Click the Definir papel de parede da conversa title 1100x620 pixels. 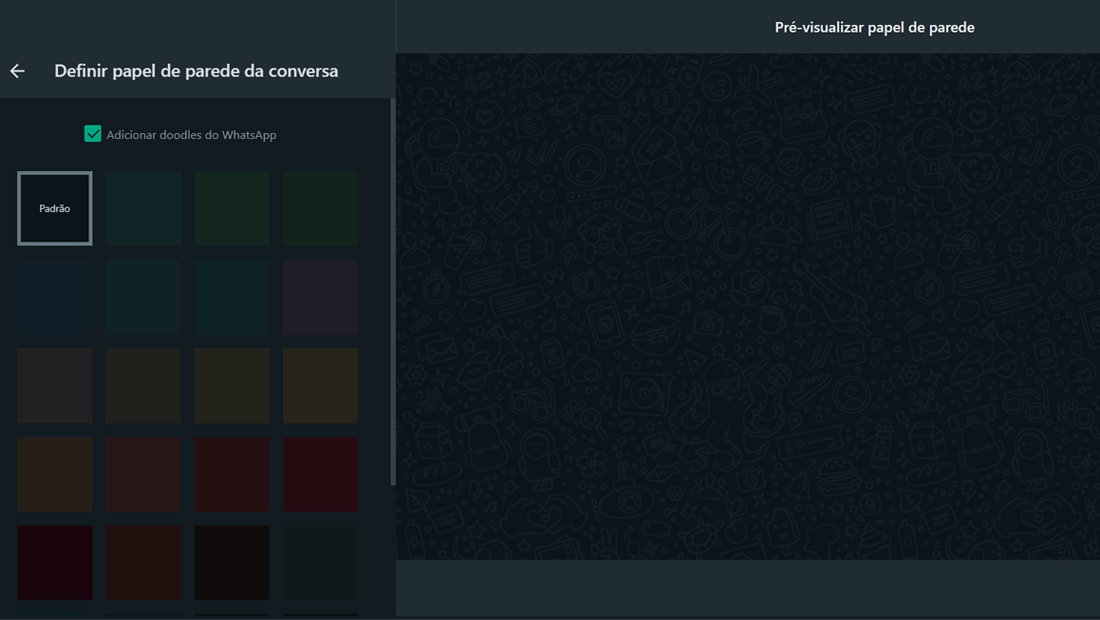click(x=196, y=71)
